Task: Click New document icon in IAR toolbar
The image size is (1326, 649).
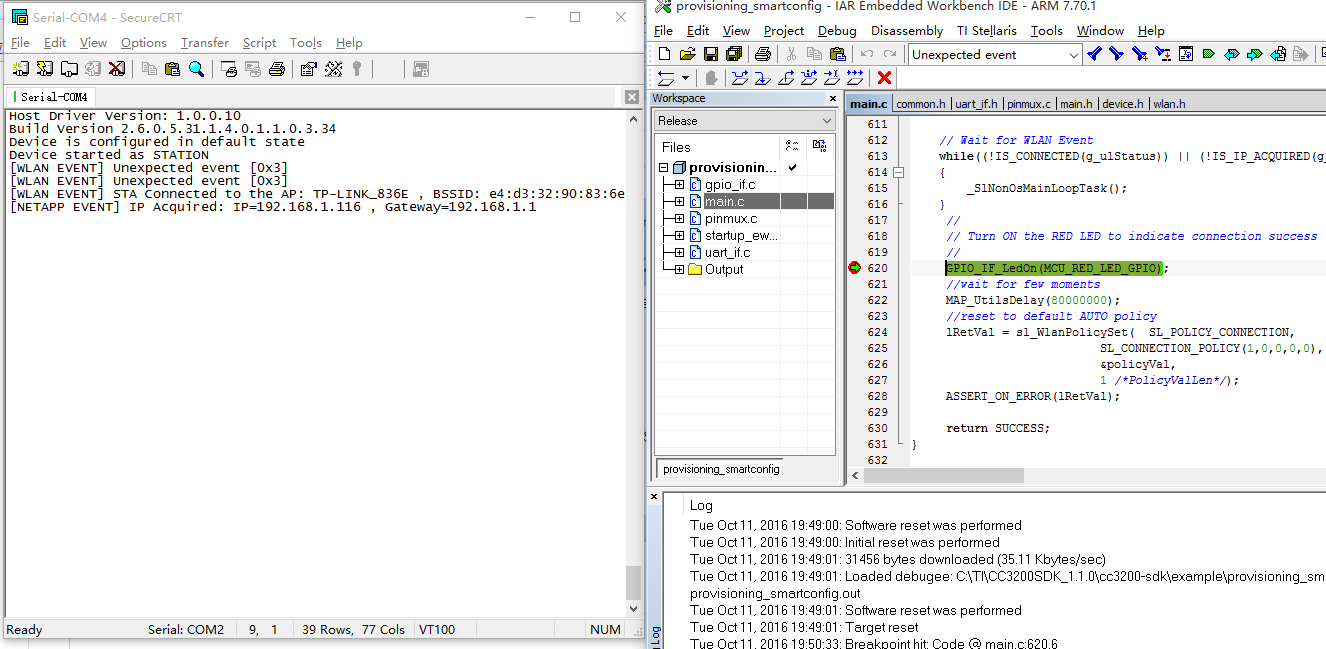Action: (664, 54)
